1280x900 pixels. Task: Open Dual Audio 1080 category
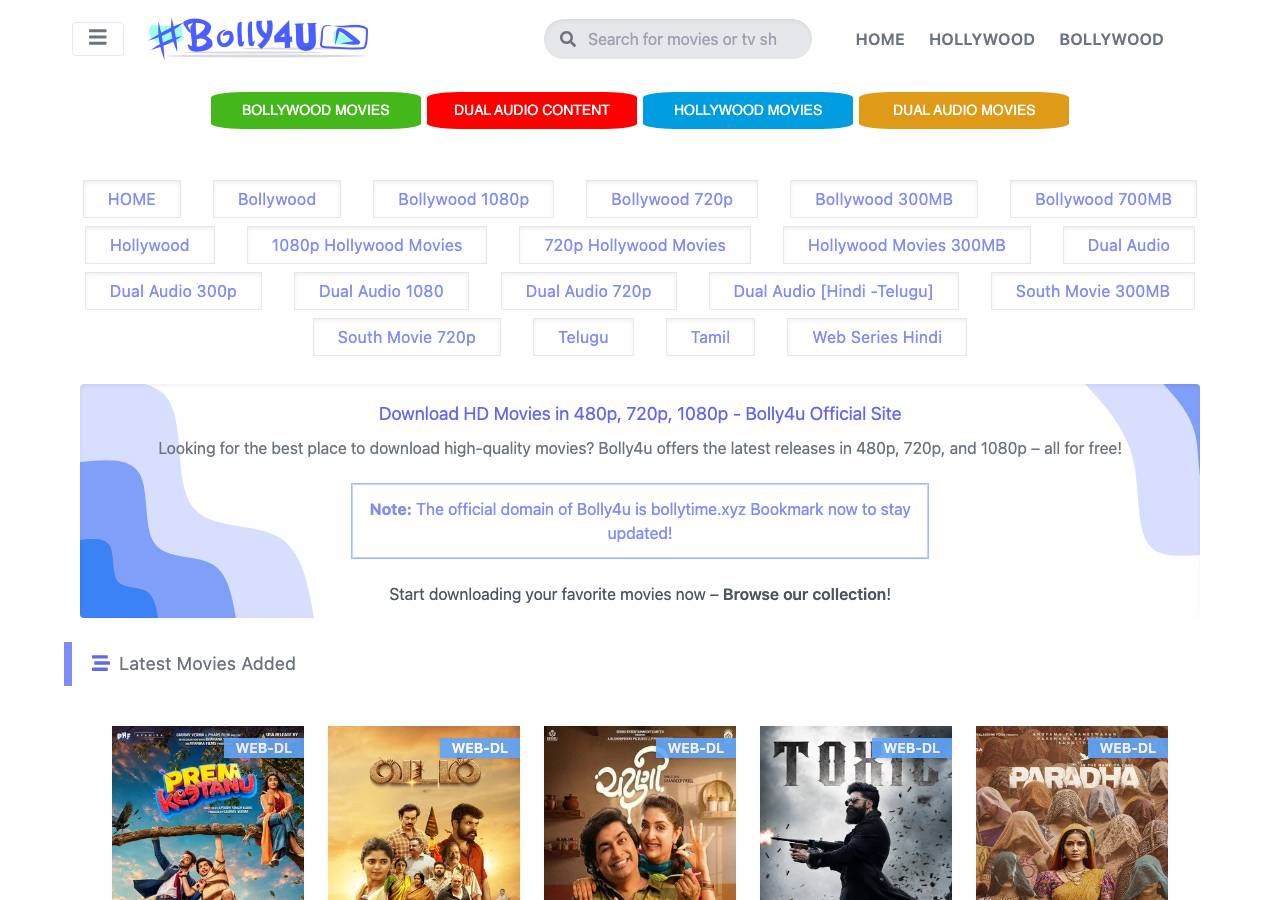pos(381,291)
